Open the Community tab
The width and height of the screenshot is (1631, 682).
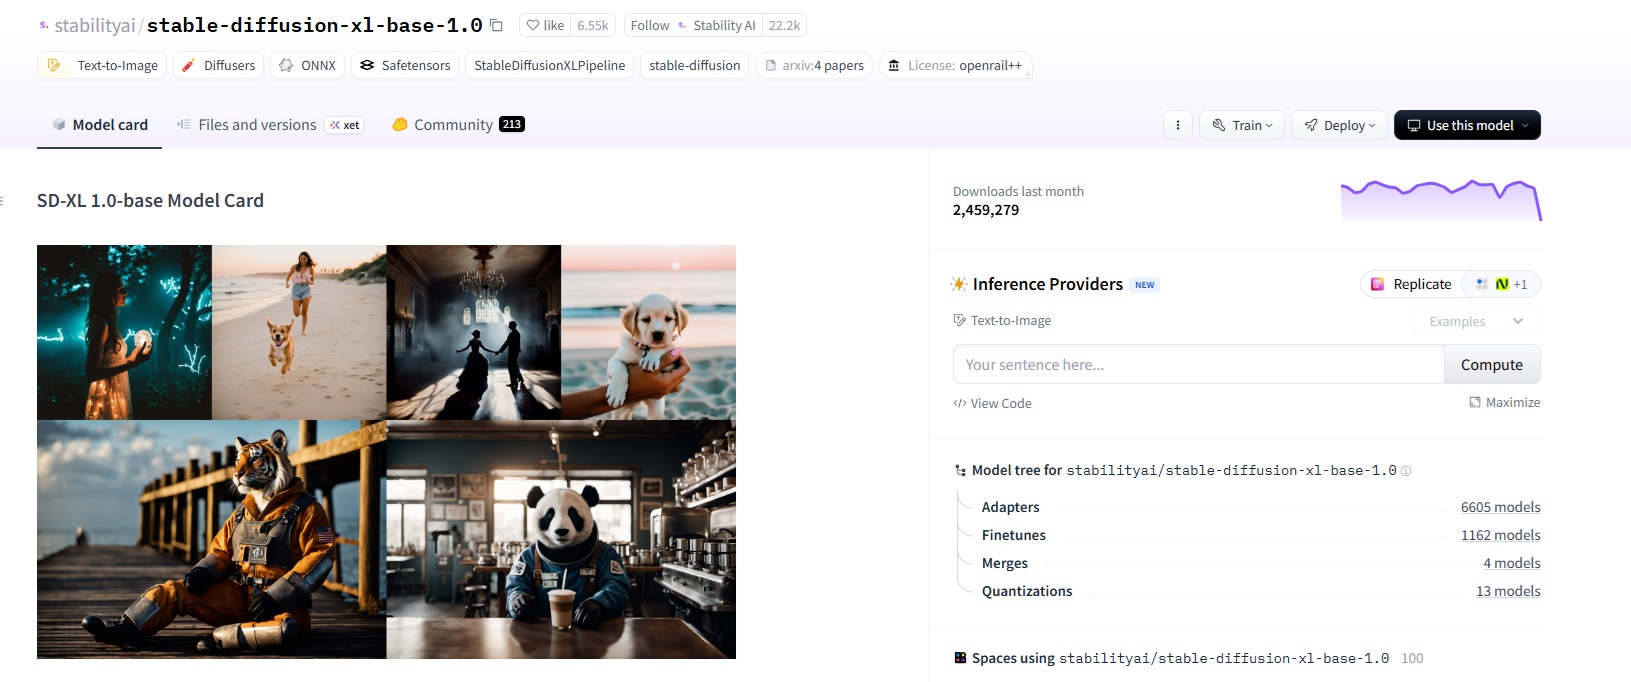click(458, 125)
